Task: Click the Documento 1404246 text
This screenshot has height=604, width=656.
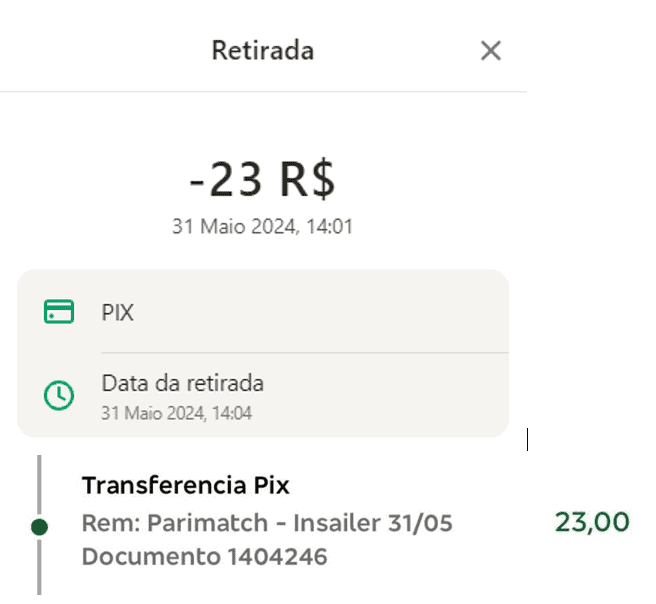Action: point(205,557)
